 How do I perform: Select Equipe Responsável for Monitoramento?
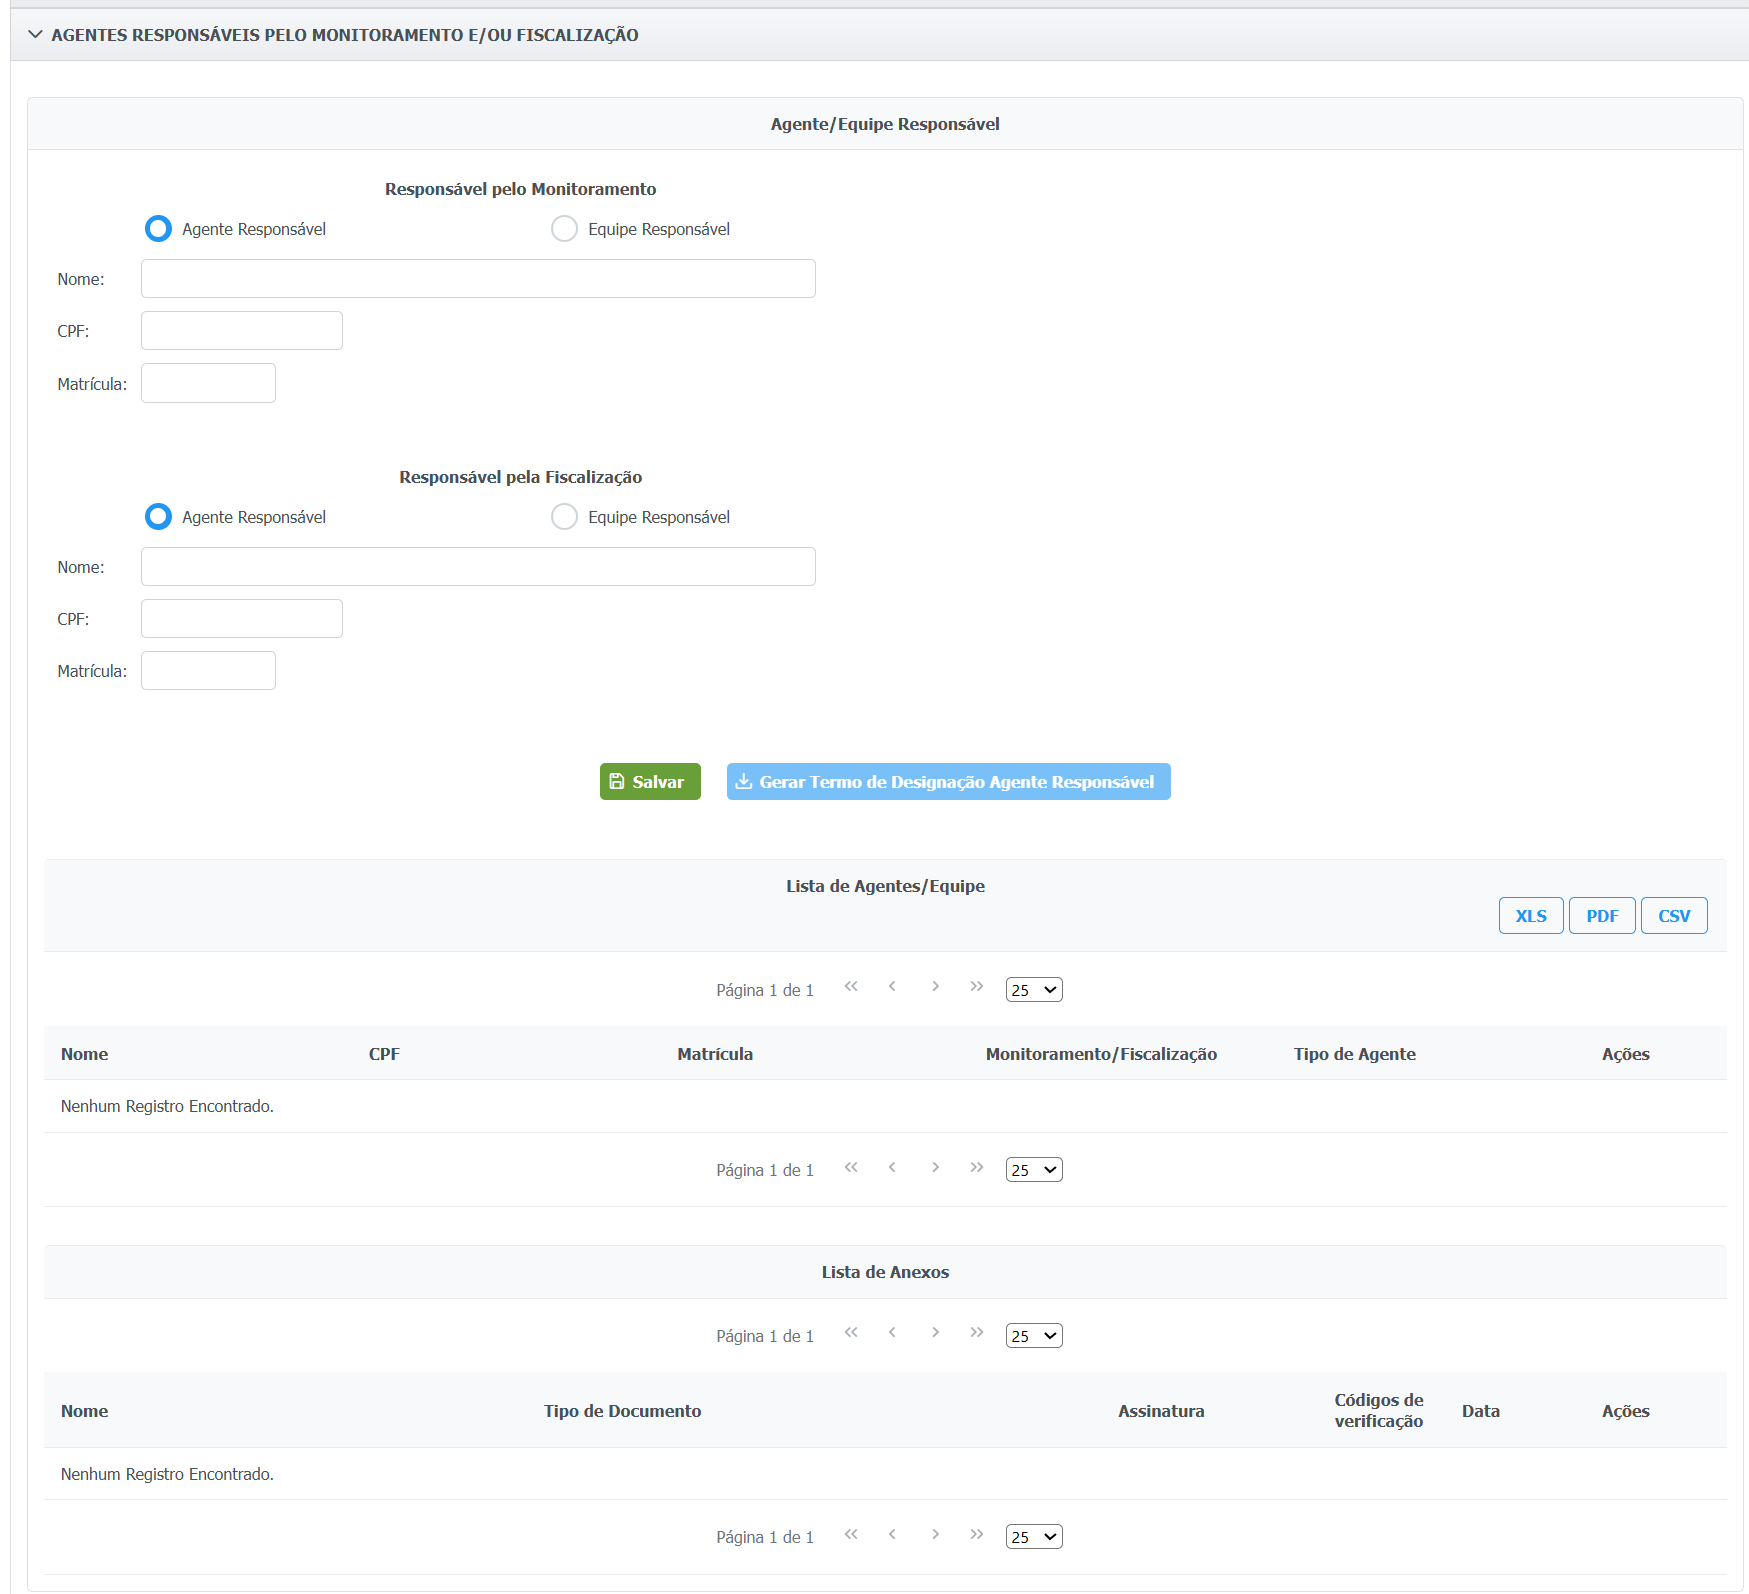tap(564, 229)
